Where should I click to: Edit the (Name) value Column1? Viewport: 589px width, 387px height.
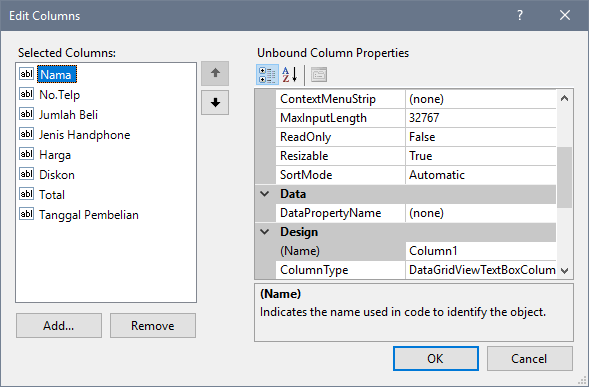[481, 251]
